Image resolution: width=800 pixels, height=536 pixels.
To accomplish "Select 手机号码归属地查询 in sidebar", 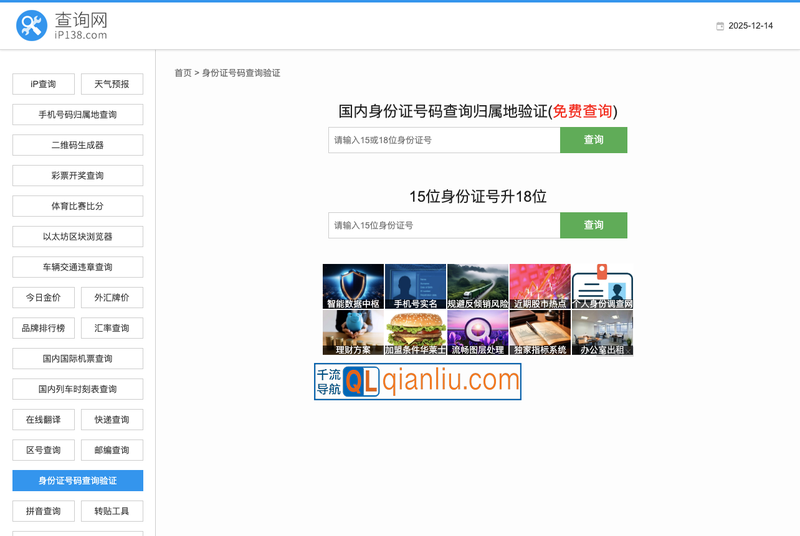I will [78, 115].
